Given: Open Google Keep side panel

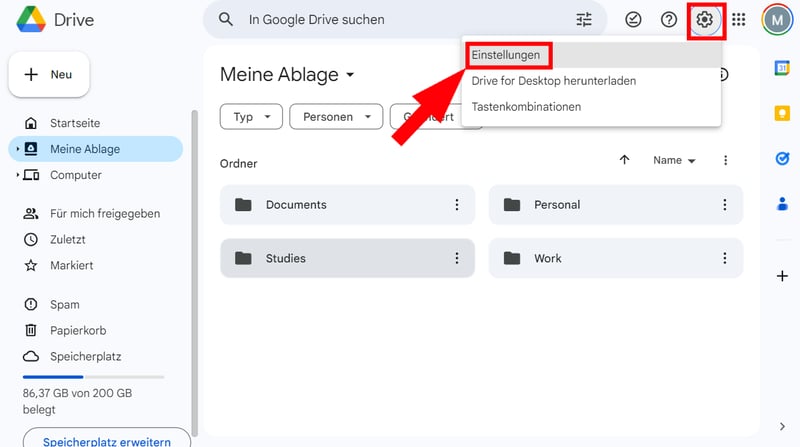Looking at the screenshot, I should click(x=782, y=113).
